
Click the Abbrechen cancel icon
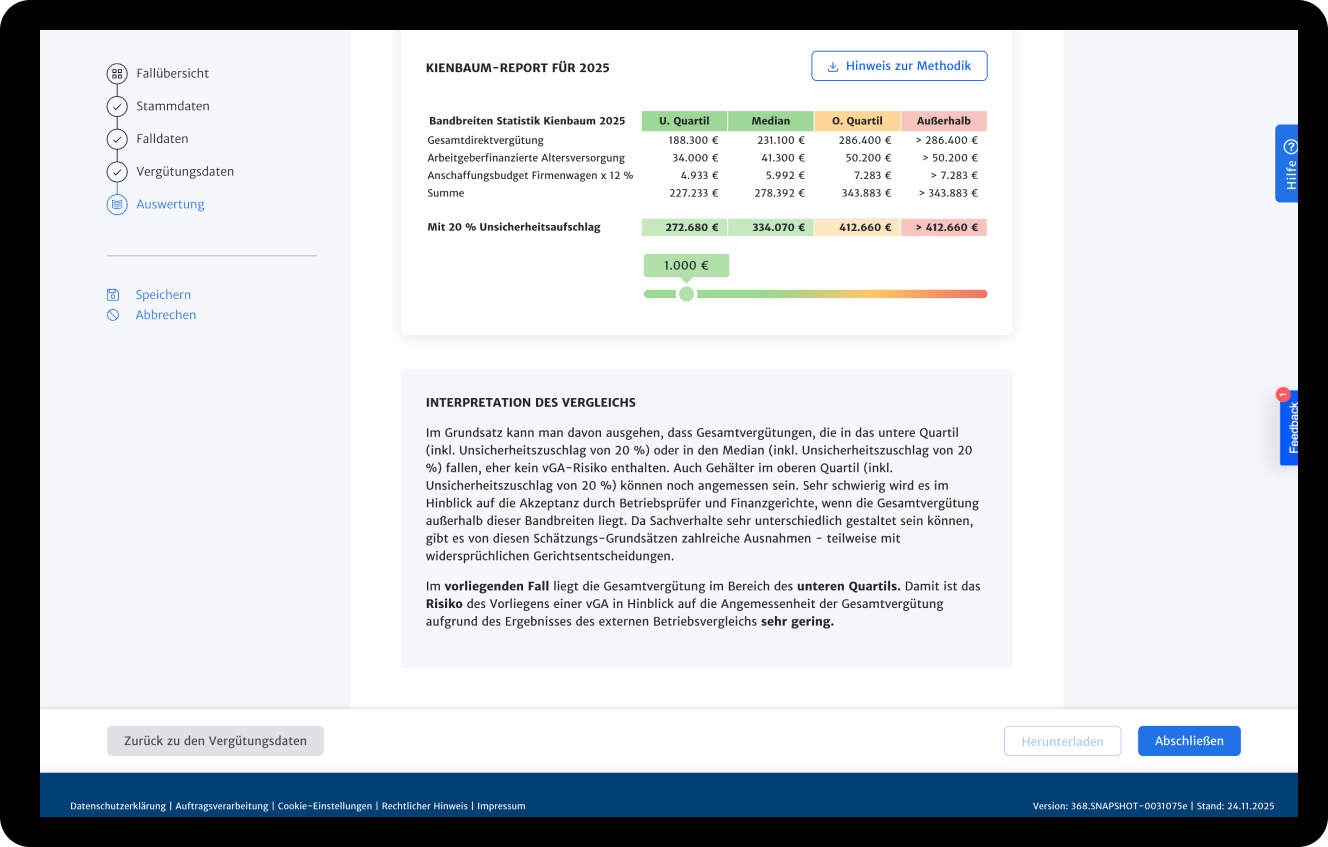[113, 315]
